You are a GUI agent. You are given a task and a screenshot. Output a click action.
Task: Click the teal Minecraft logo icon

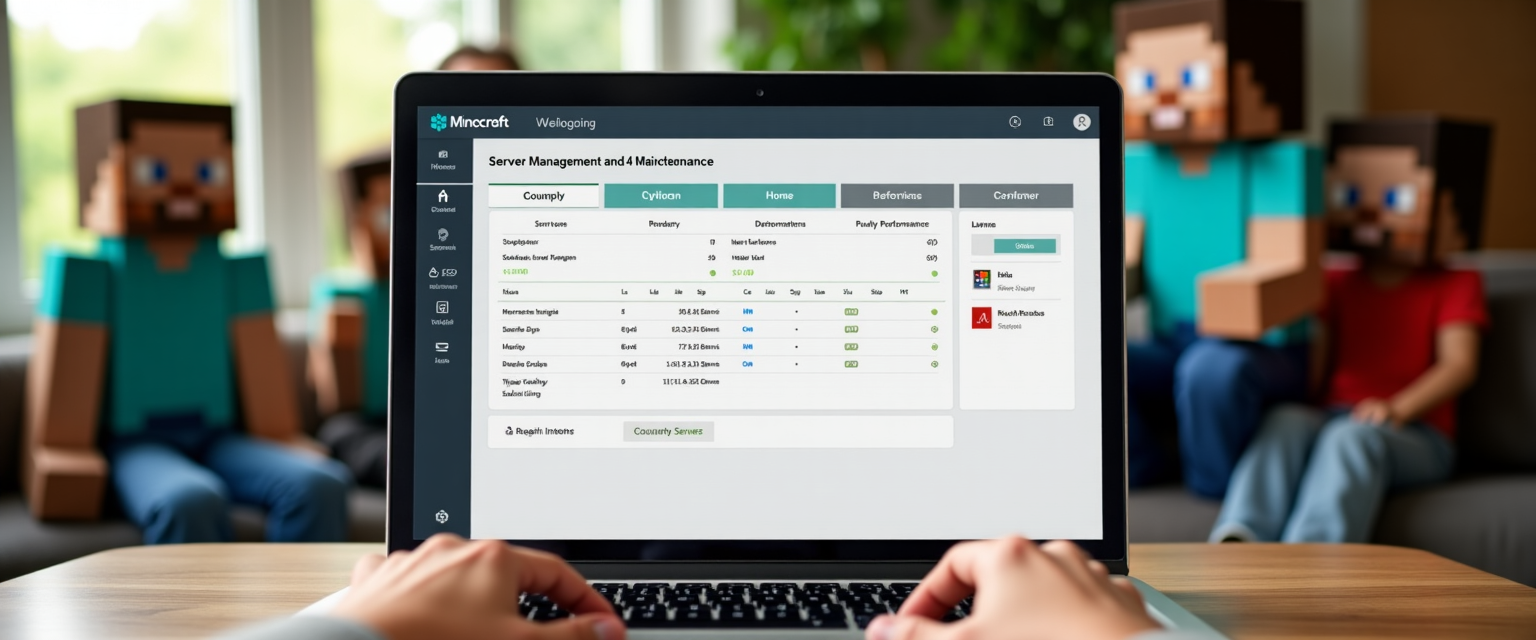click(x=438, y=122)
